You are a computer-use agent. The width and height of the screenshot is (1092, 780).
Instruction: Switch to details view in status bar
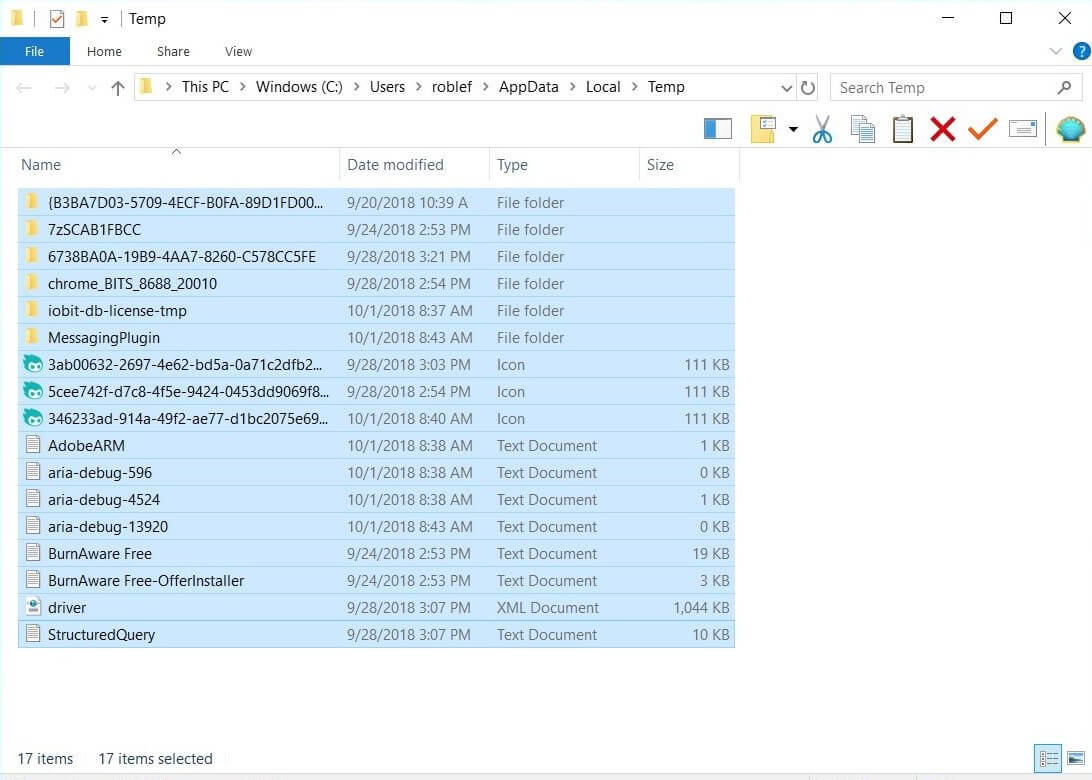click(x=1048, y=759)
